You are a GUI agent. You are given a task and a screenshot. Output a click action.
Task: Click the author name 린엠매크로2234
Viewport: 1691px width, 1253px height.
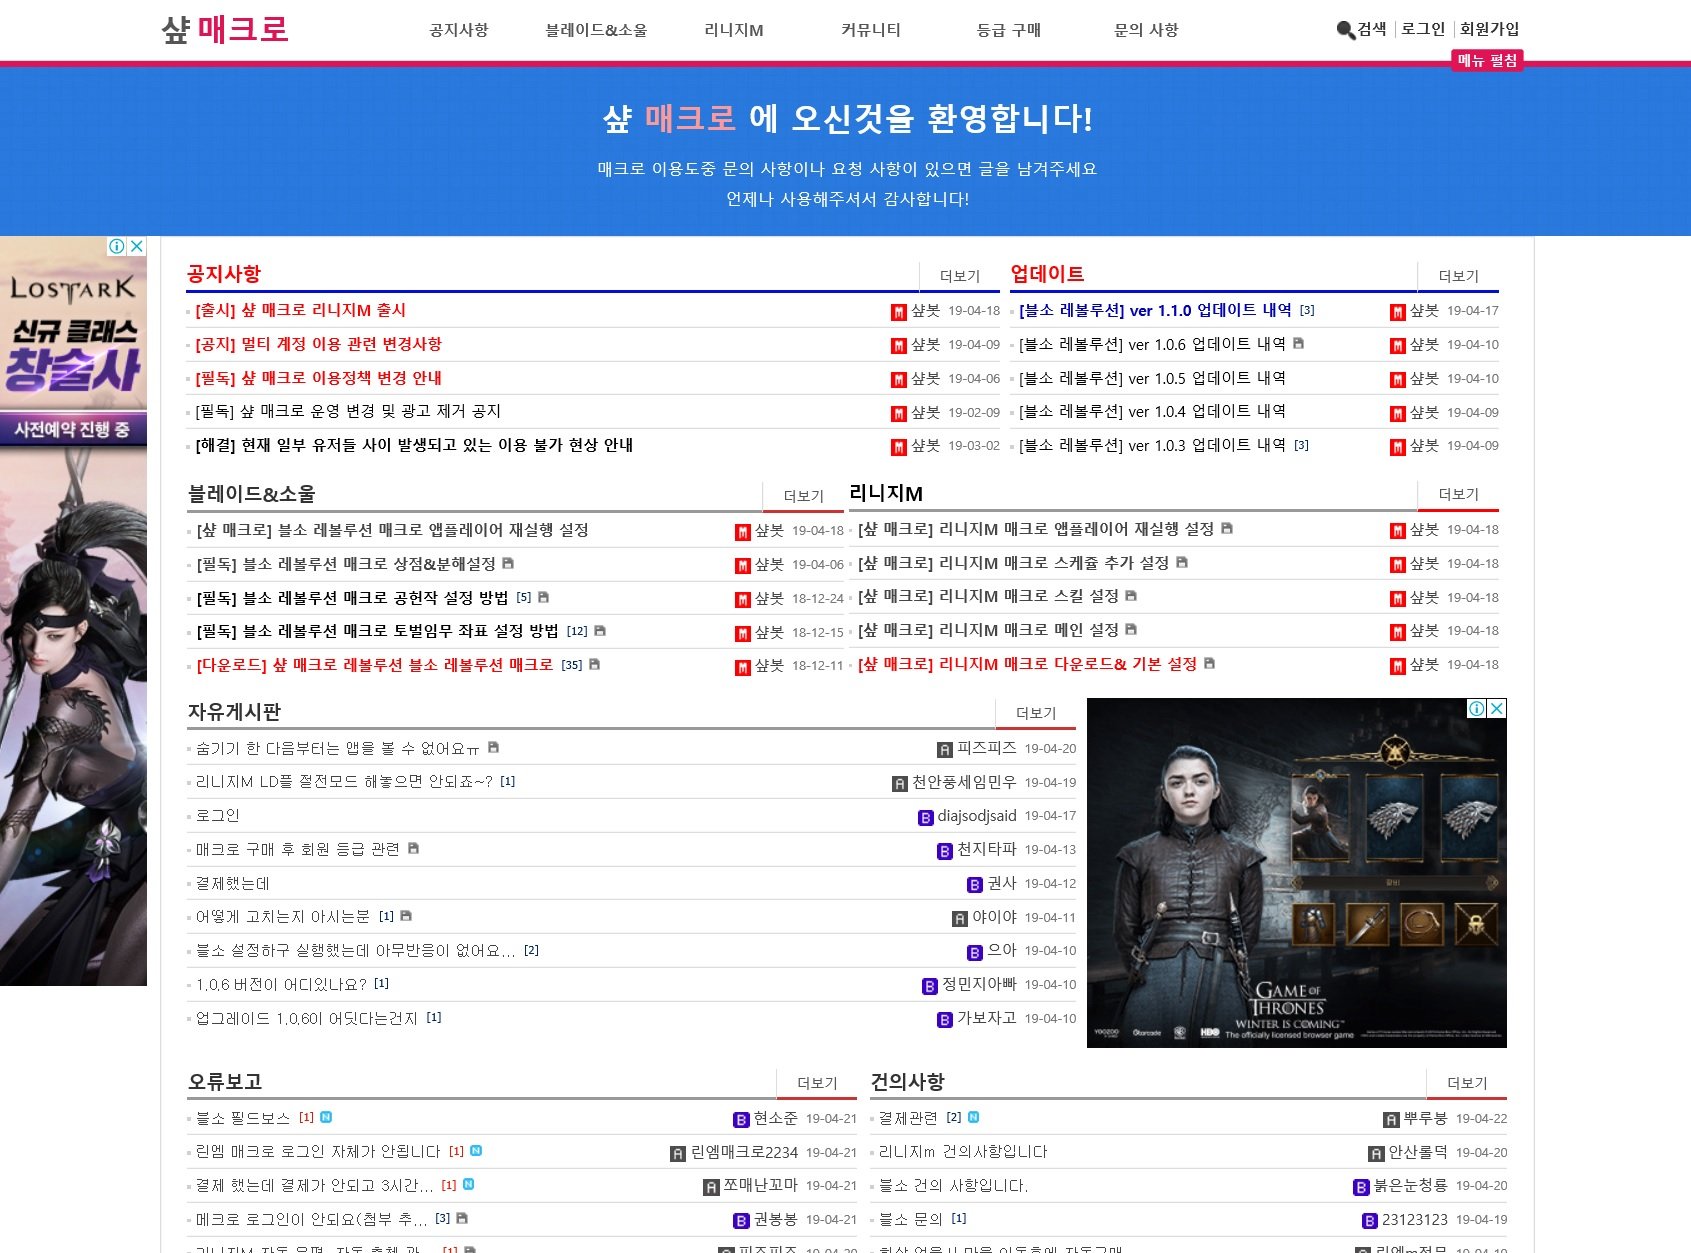click(745, 1152)
